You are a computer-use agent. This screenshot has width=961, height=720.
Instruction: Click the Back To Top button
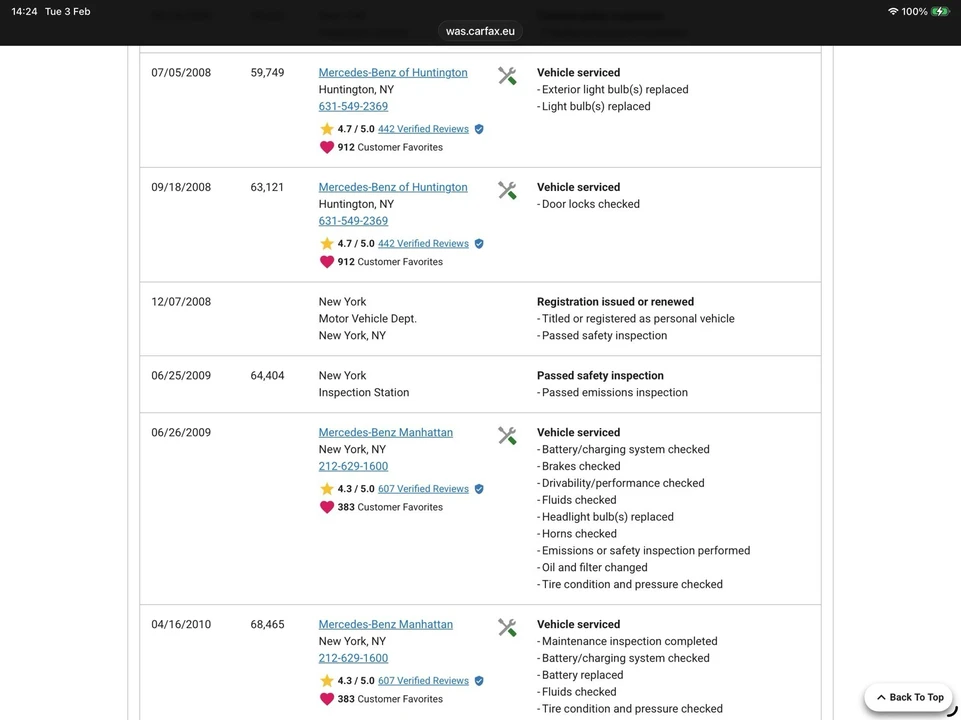coord(909,697)
